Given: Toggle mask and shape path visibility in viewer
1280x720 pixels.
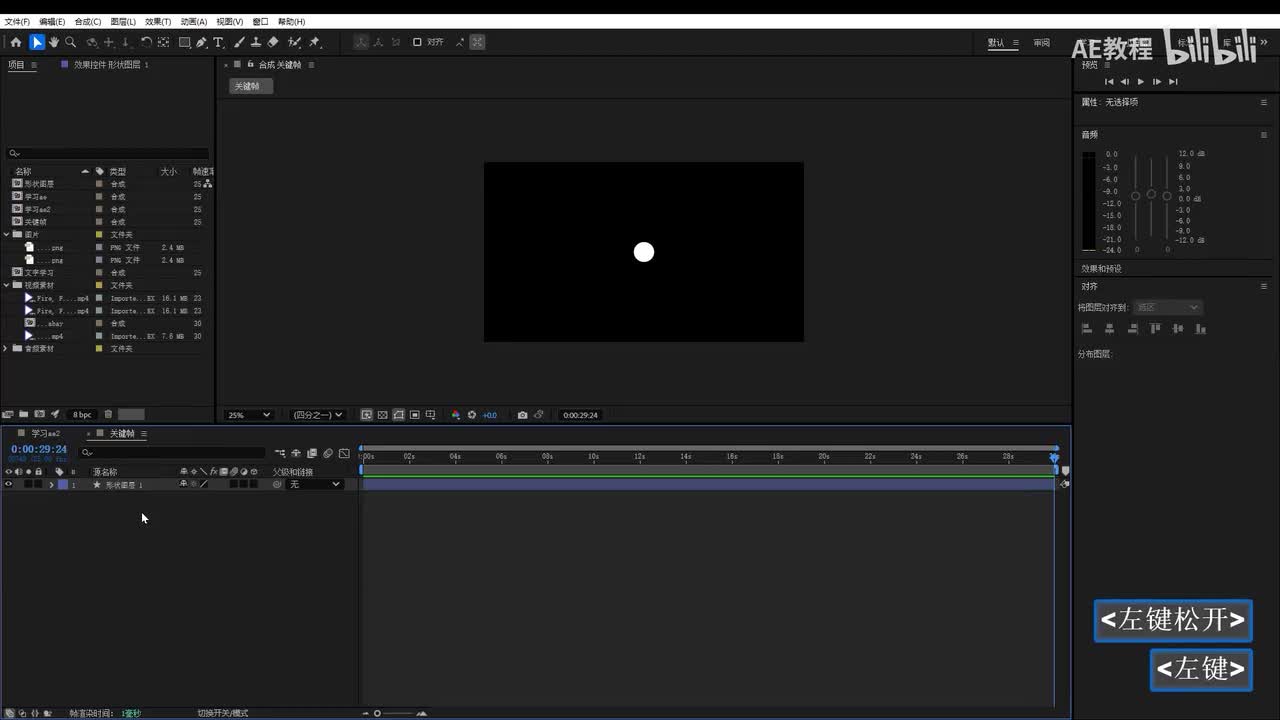Looking at the screenshot, I should tap(398, 415).
